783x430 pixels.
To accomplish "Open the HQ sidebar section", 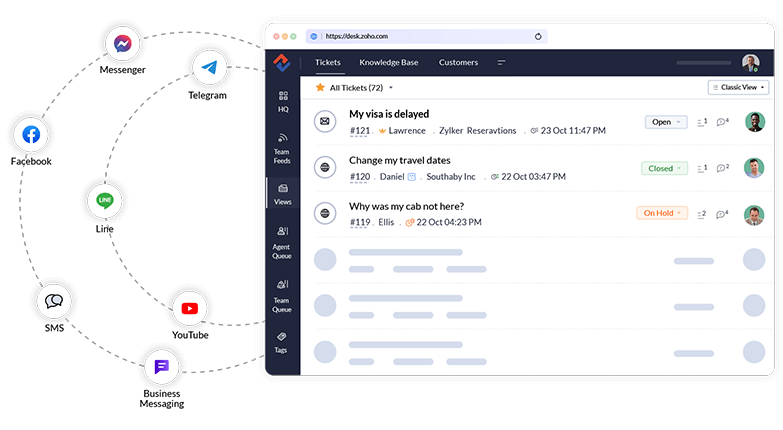I will click(283, 101).
